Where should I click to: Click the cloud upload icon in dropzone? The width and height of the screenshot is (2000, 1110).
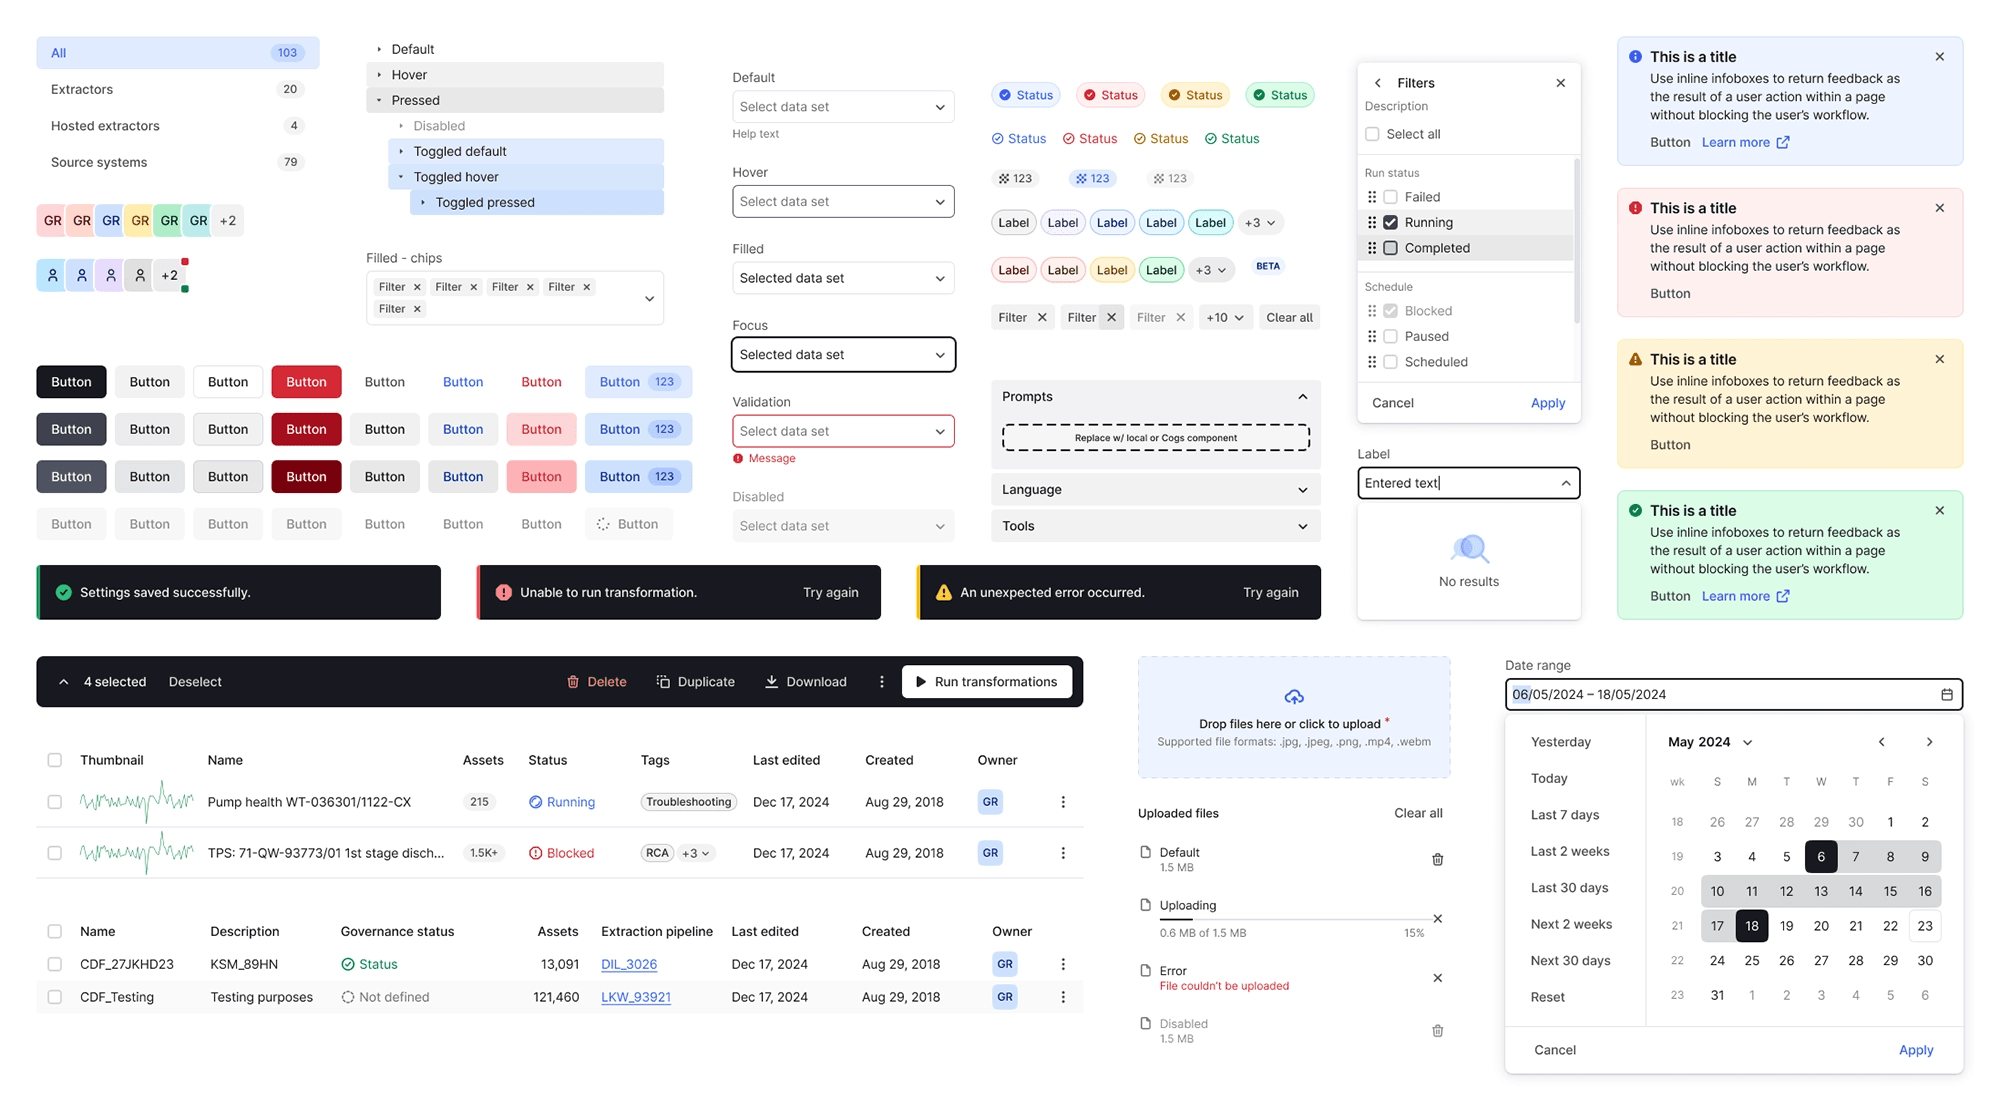(x=1293, y=697)
